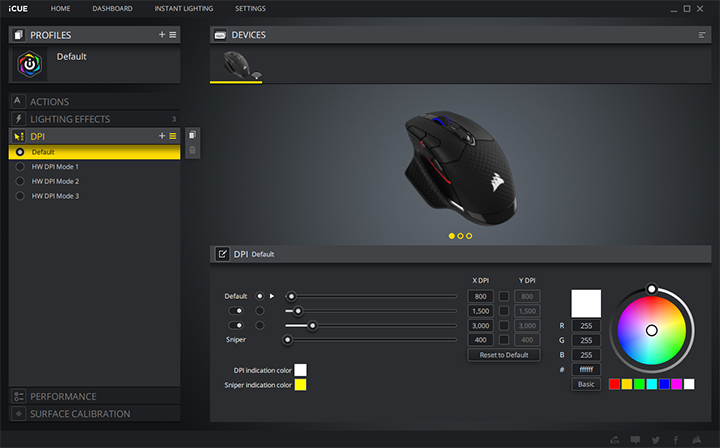Open the Twitter icon in footer

click(x=654, y=439)
